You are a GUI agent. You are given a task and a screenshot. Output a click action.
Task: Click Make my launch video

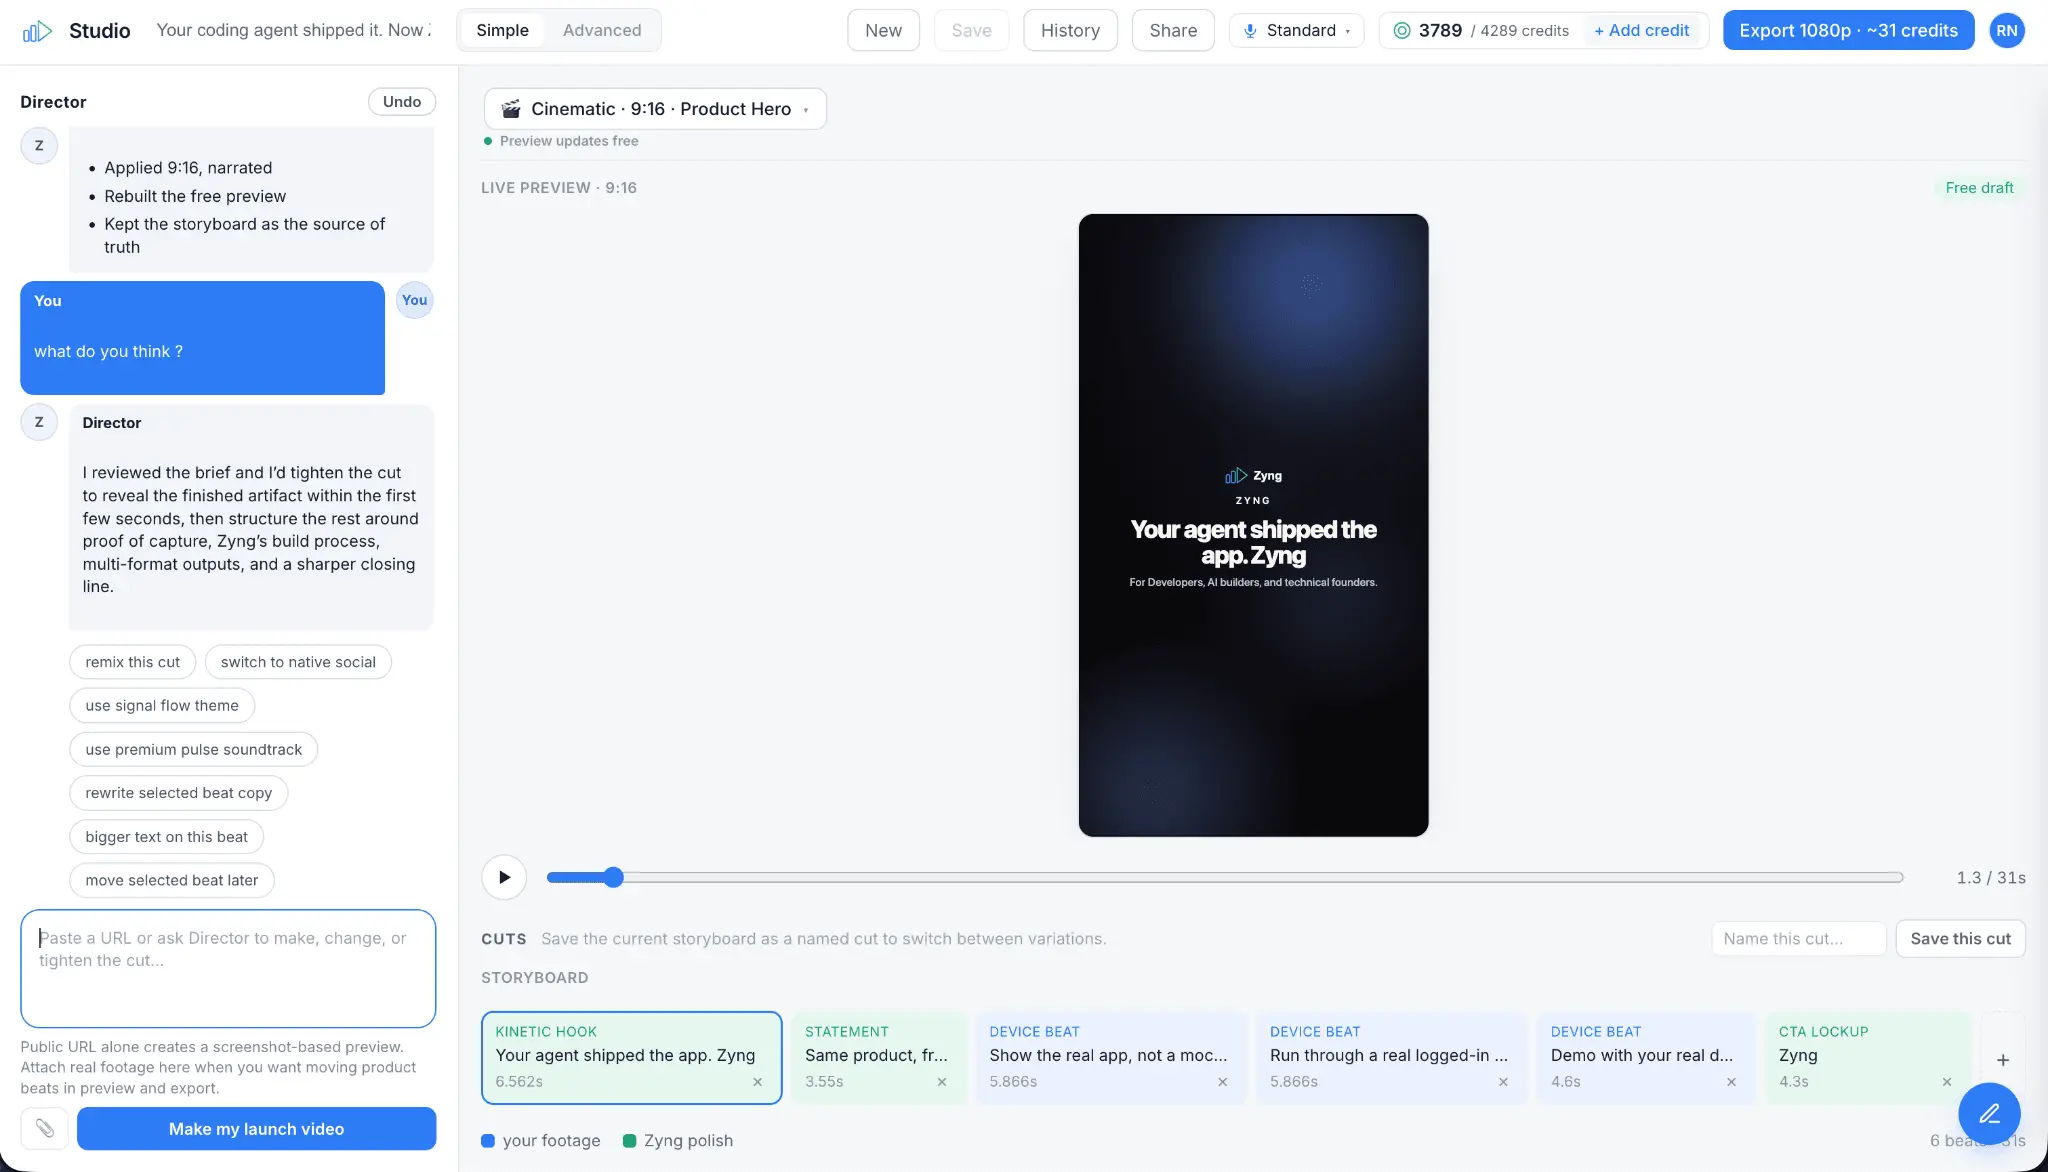click(256, 1128)
